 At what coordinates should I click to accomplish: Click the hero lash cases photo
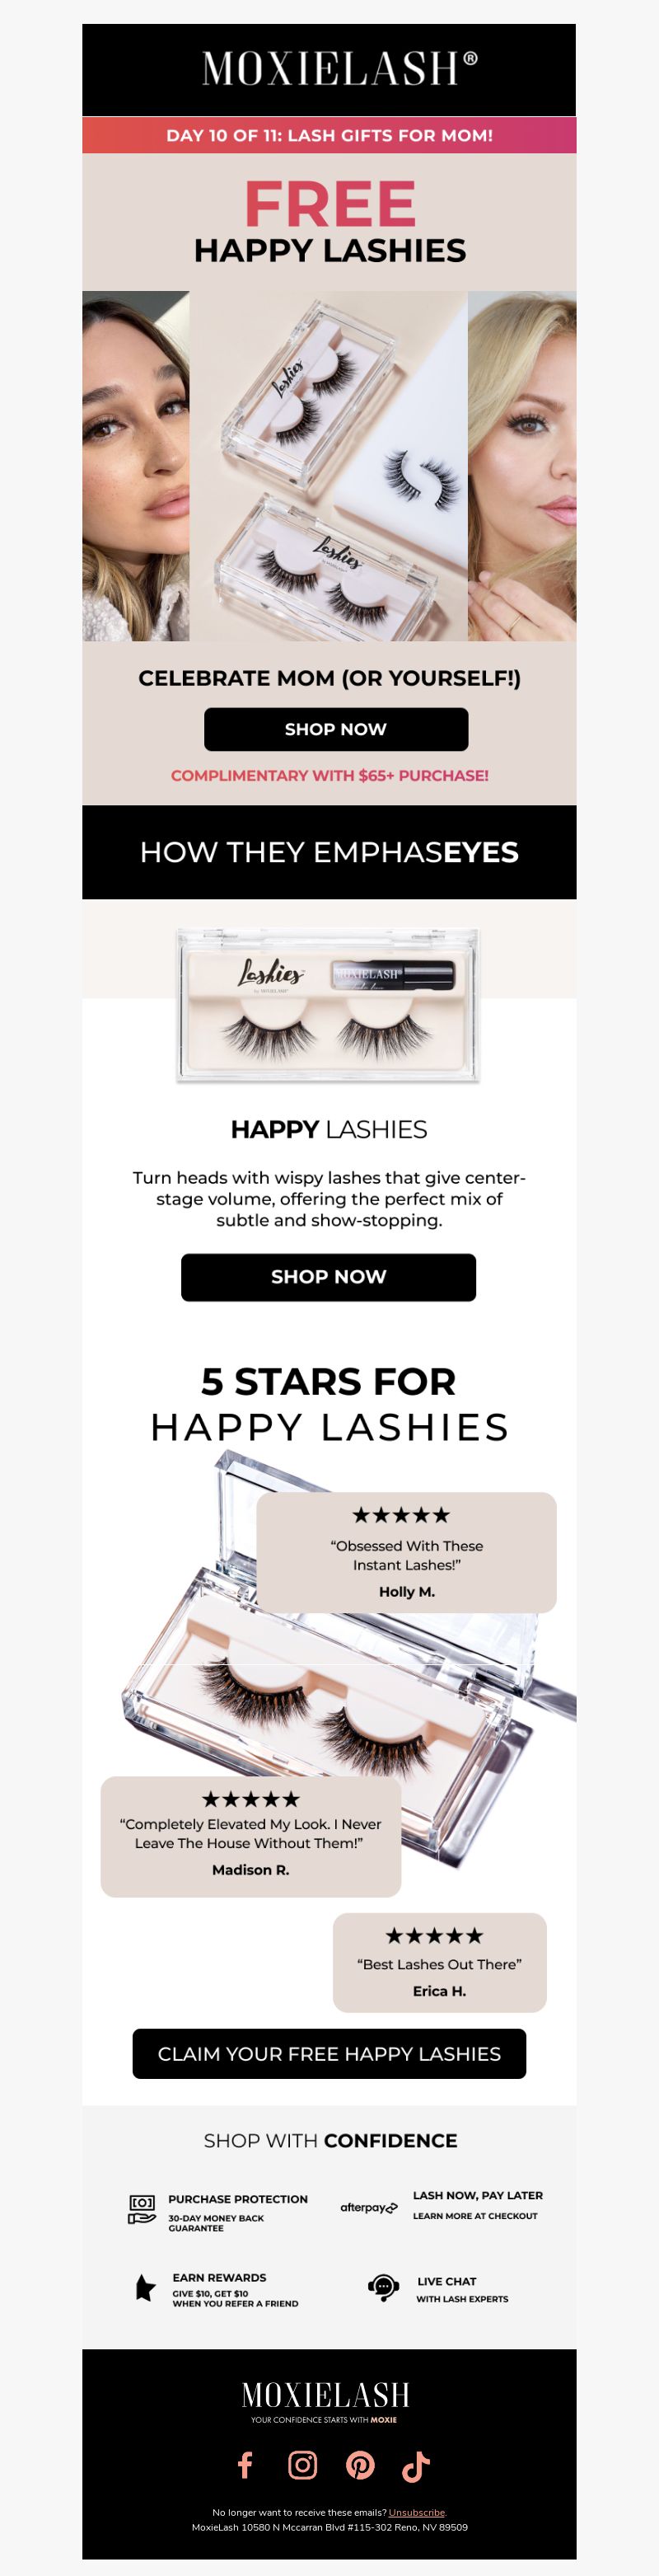pyautogui.click(x=328, y=465)
